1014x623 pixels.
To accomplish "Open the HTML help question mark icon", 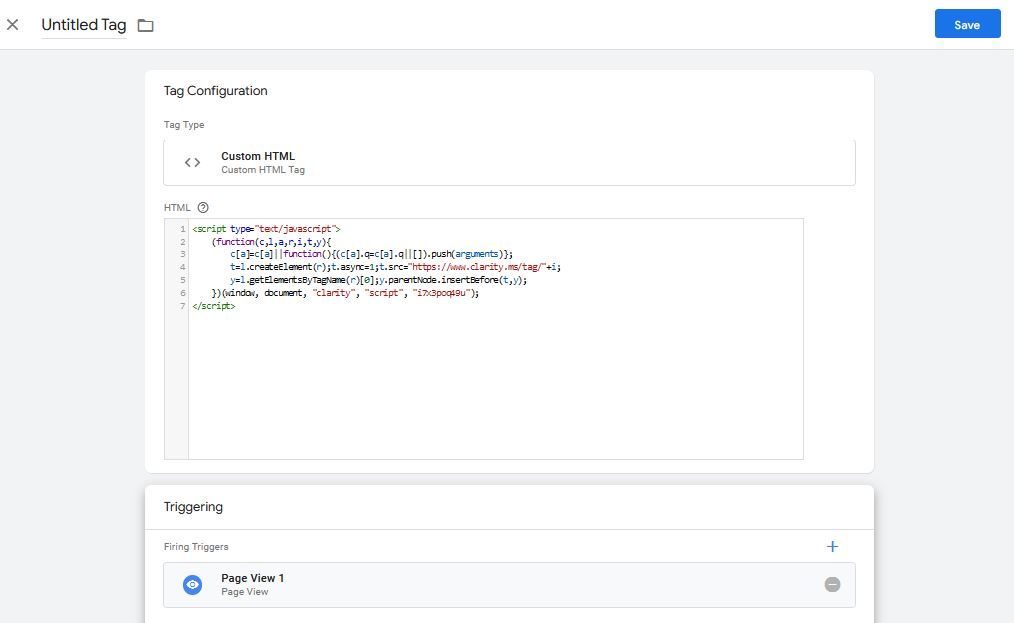I will (x=203, y=208).
